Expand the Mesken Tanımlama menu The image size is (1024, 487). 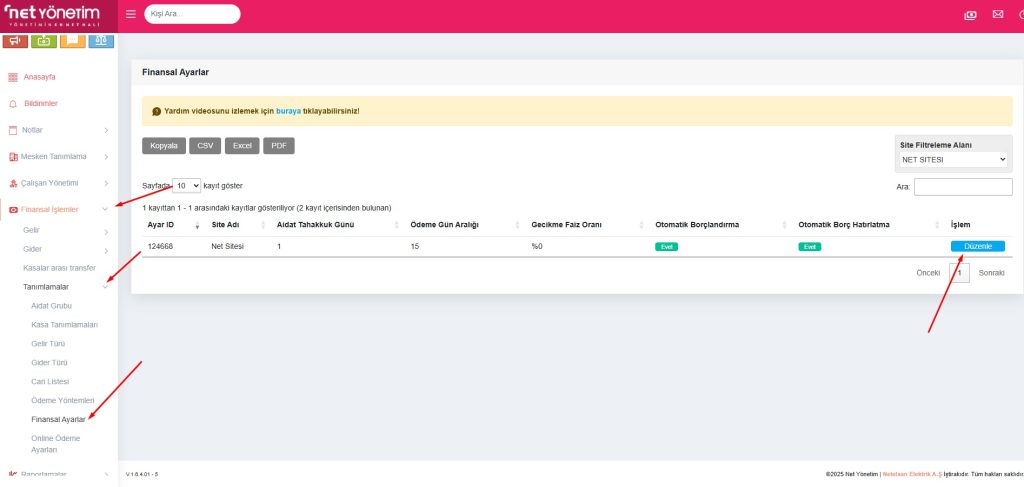pos(58,156)
